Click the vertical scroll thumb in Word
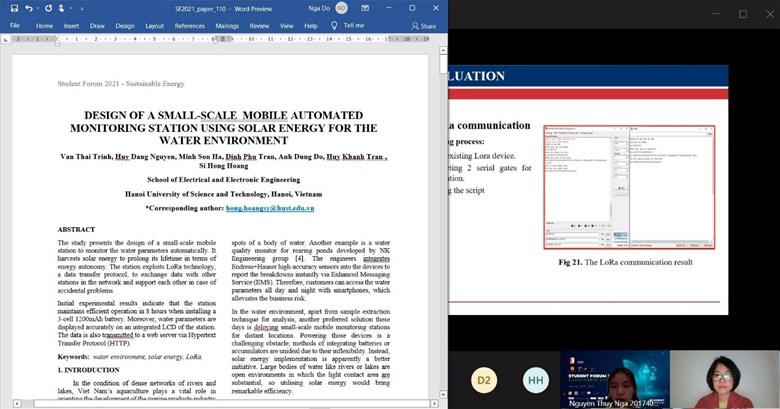 (x=443, y=65)
